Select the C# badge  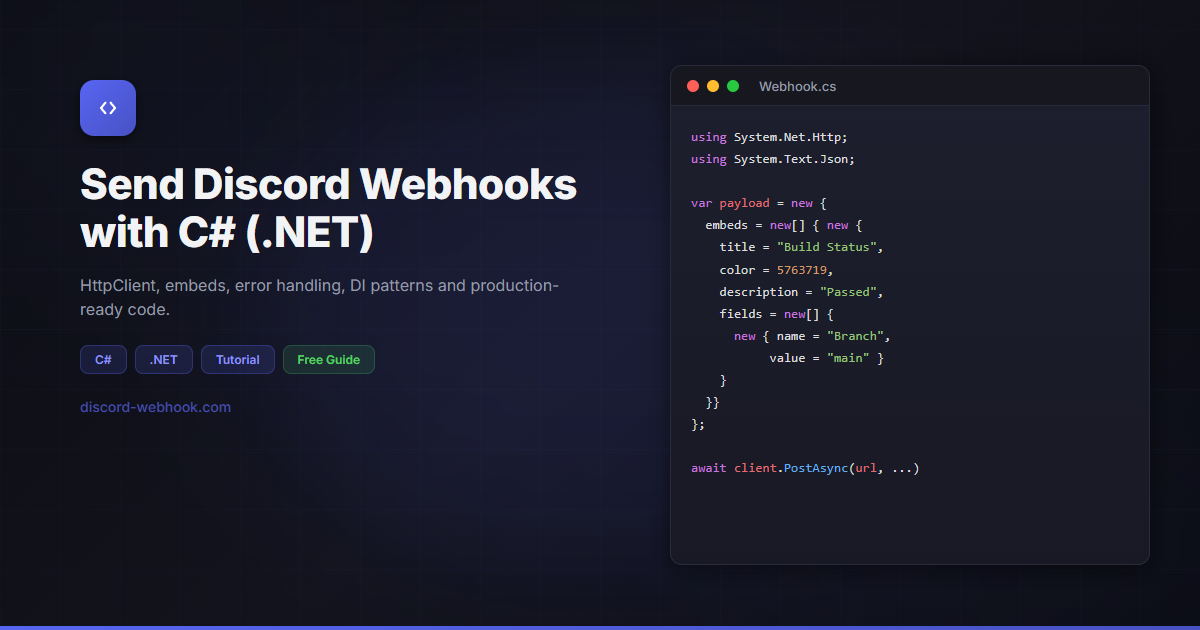(x=103, y=359)
